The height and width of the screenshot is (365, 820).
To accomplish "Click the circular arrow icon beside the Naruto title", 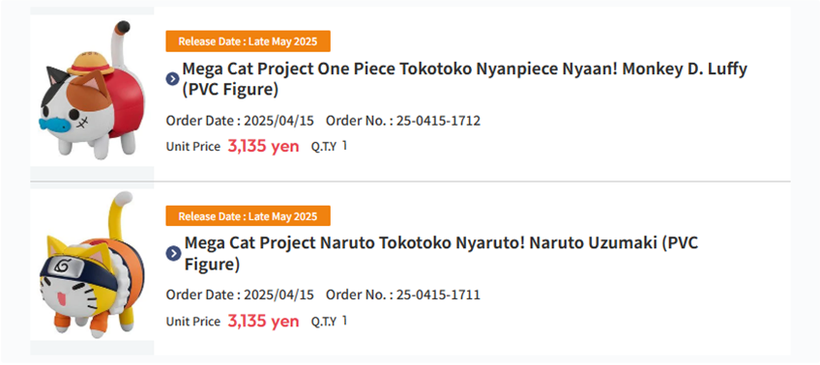I will point(173,254).
